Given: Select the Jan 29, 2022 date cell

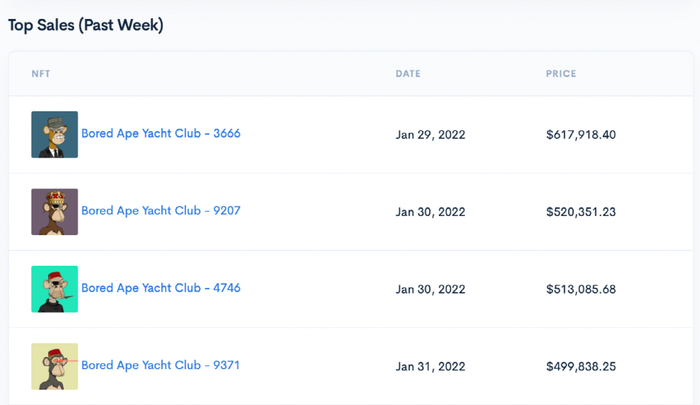Looking at the screenshot, I should 431,134.
